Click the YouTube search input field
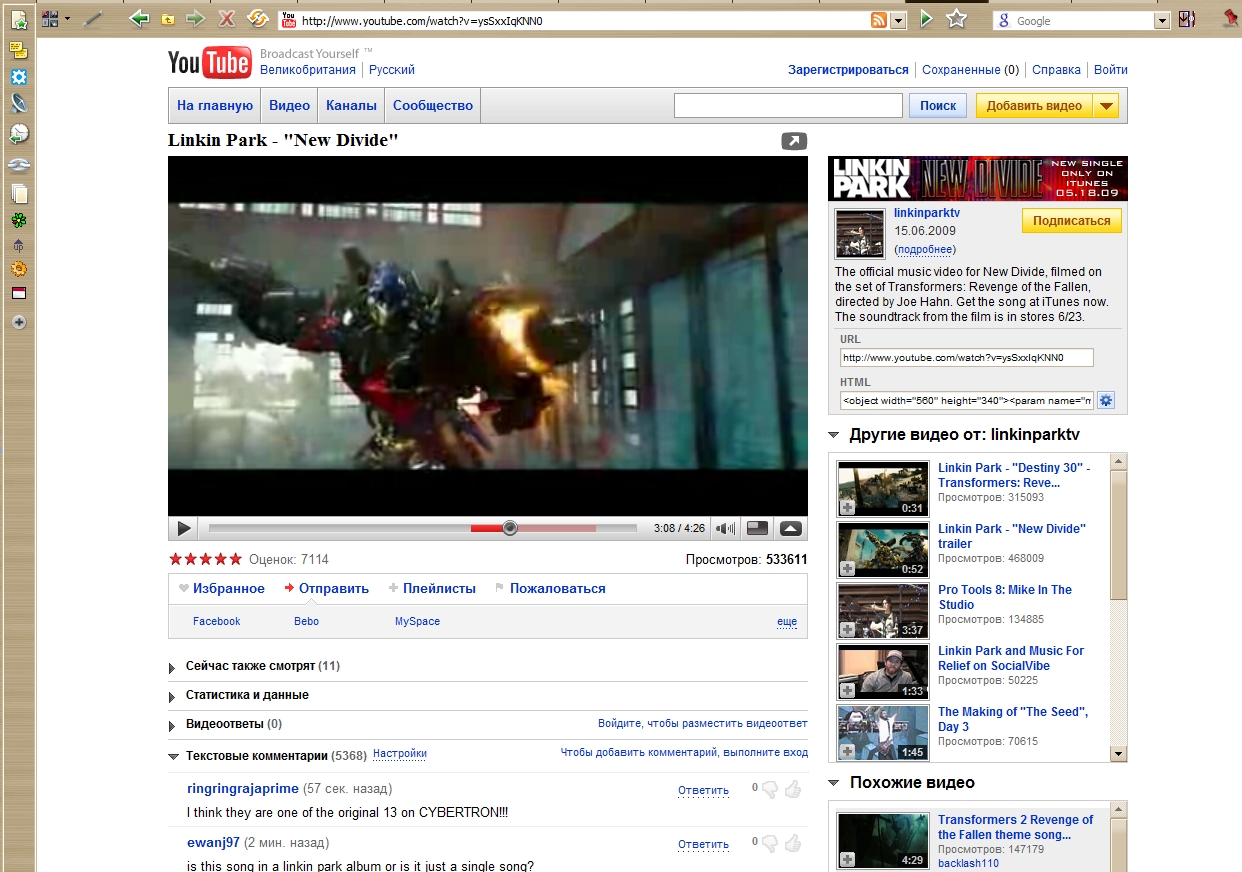 789,106
